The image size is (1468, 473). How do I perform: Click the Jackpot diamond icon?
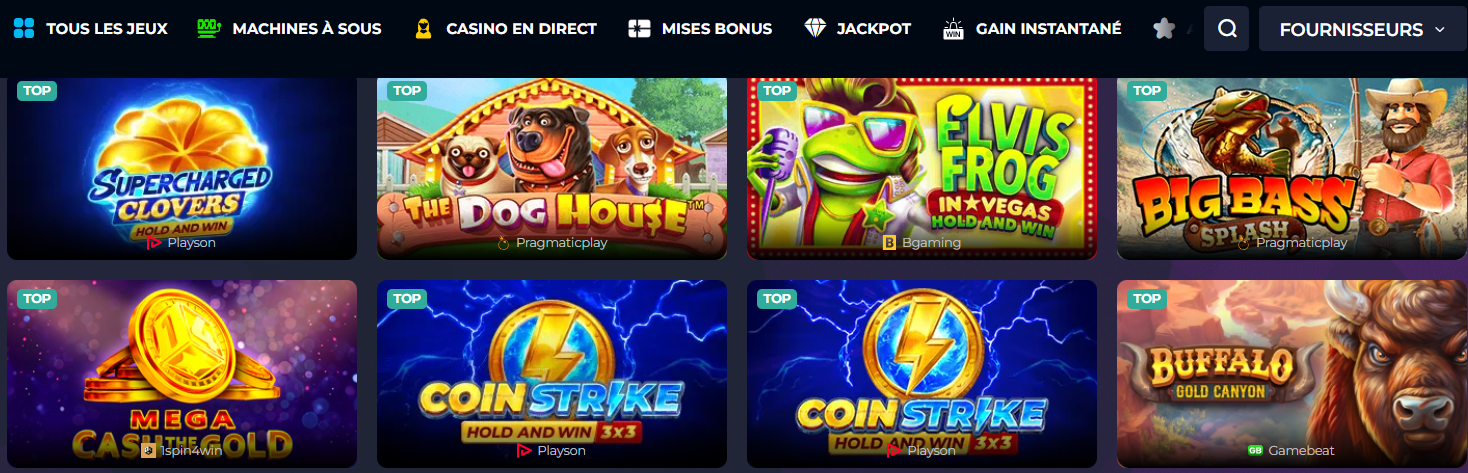click(815, 28)
